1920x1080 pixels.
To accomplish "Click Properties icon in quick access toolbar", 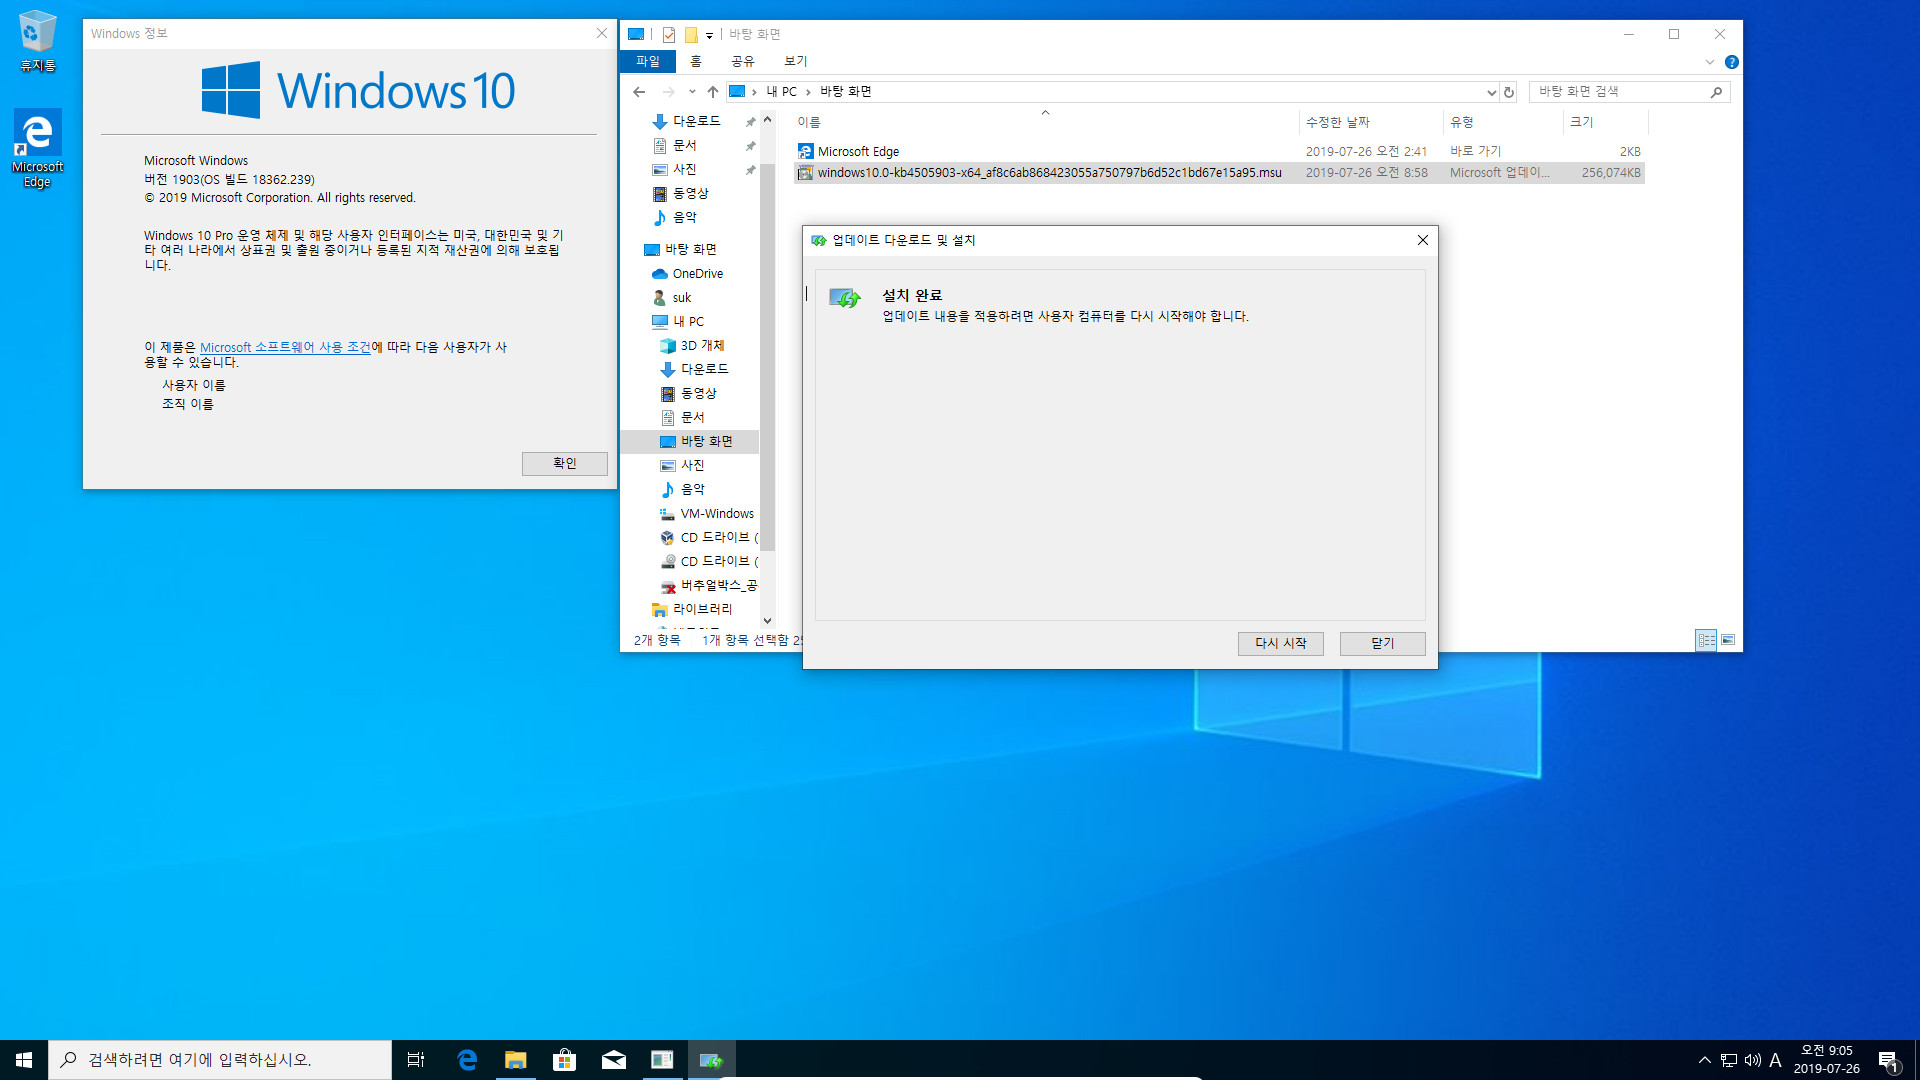I will click(x=669, y=35).
